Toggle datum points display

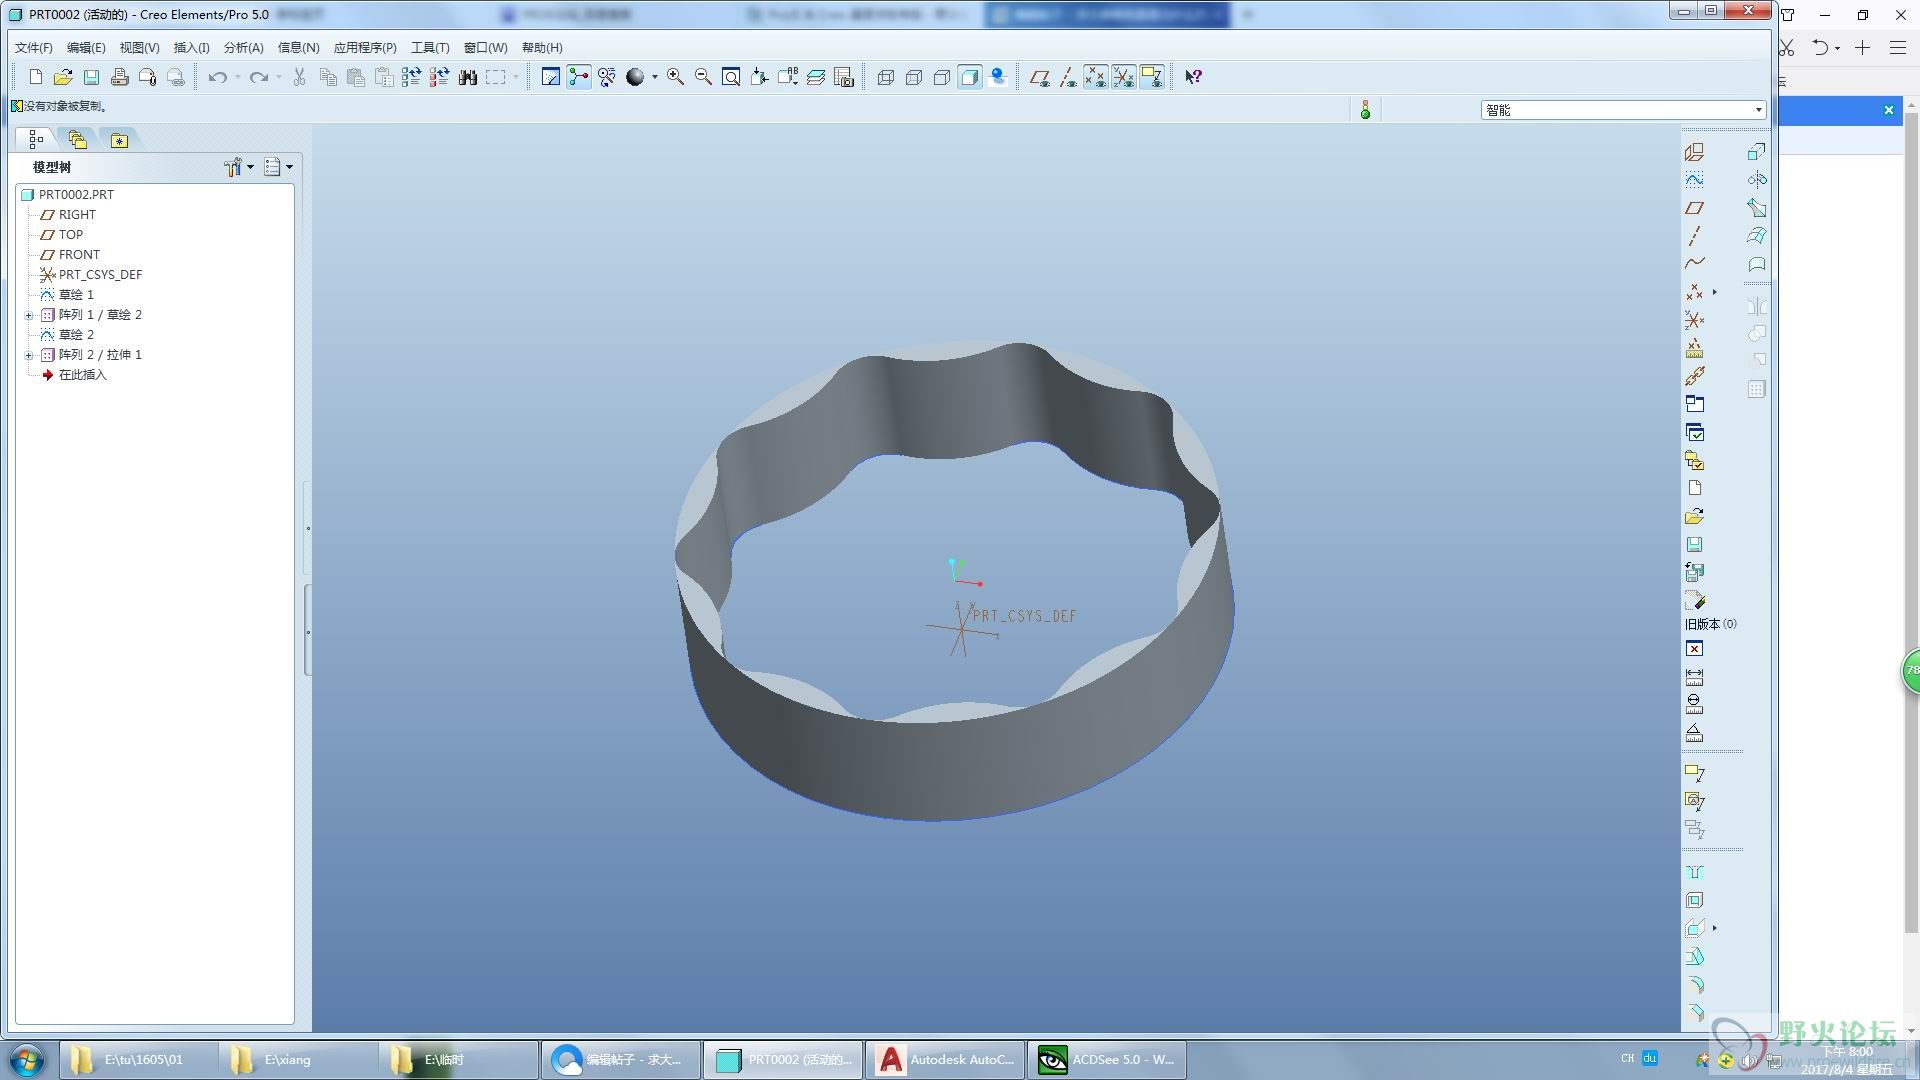1096,77
